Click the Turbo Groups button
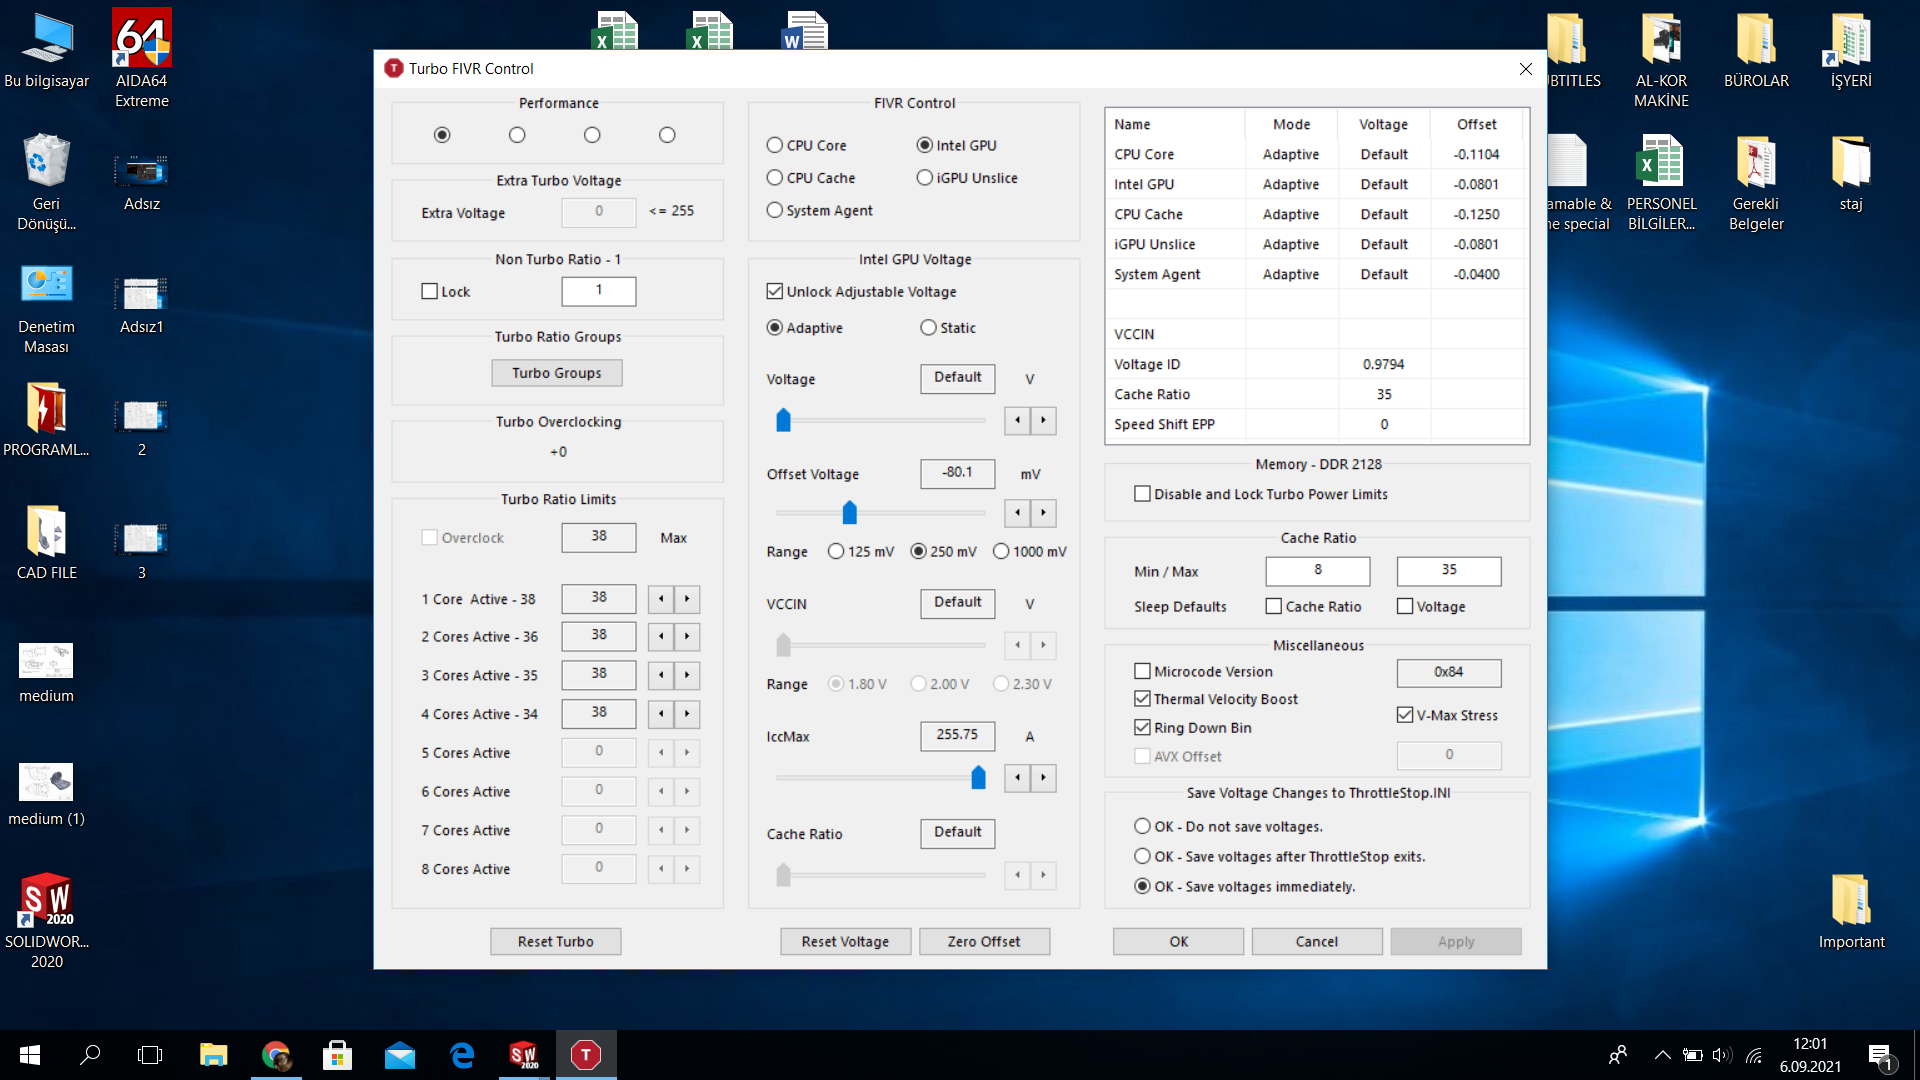This screenshot has width=1920, height=1080. [557, 373]
